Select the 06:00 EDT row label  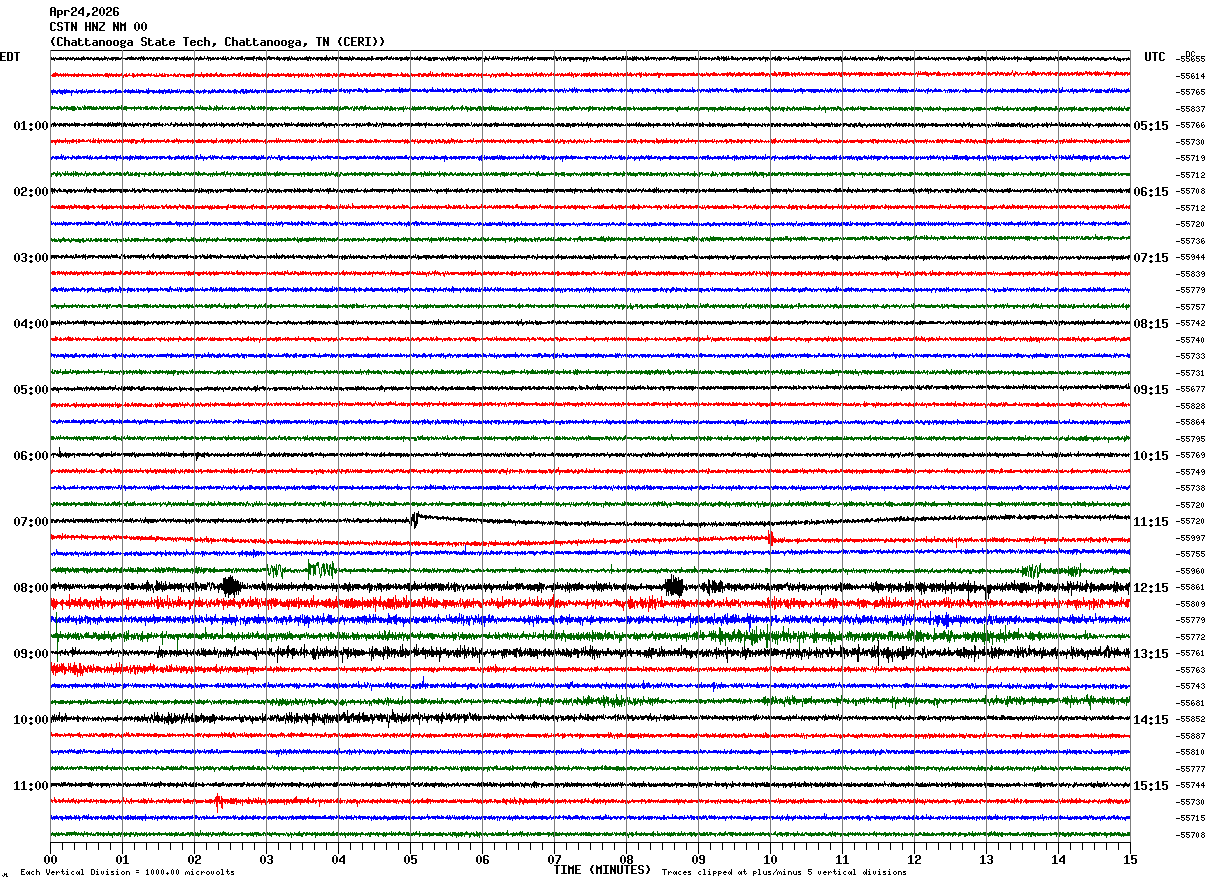pyautogui.click(x=31, y=456)
